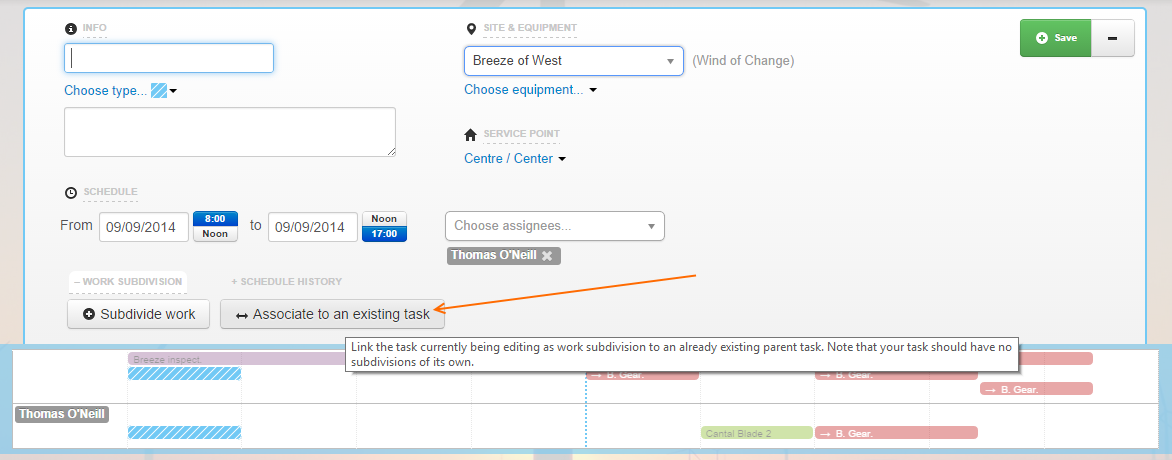
Task: Click the Subdivide work button
Action: (x=138, y=314)
